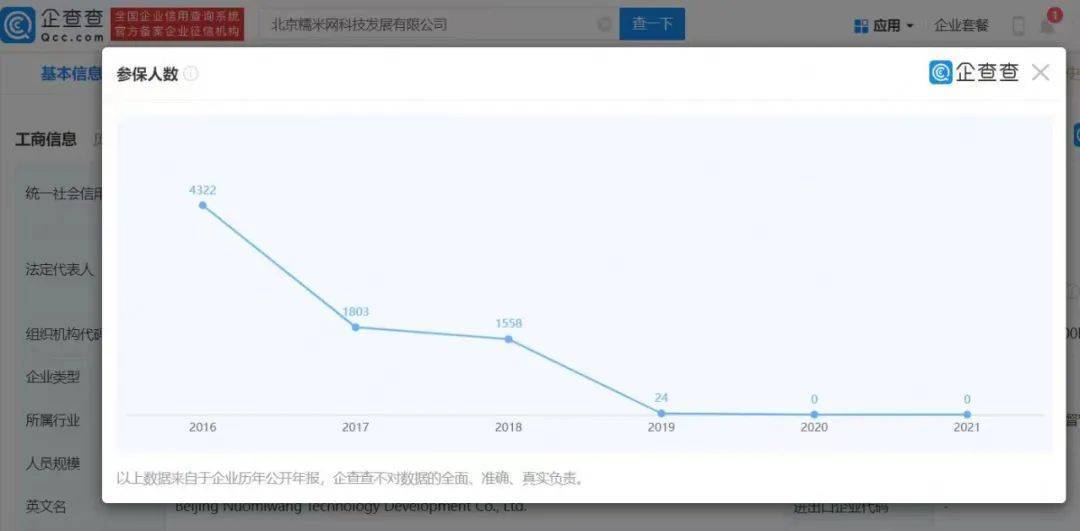This screenshot has width=1080, height=531.
Task: Click the 查一下 search button
Action: pyautogui.click(x=652, y=24)
